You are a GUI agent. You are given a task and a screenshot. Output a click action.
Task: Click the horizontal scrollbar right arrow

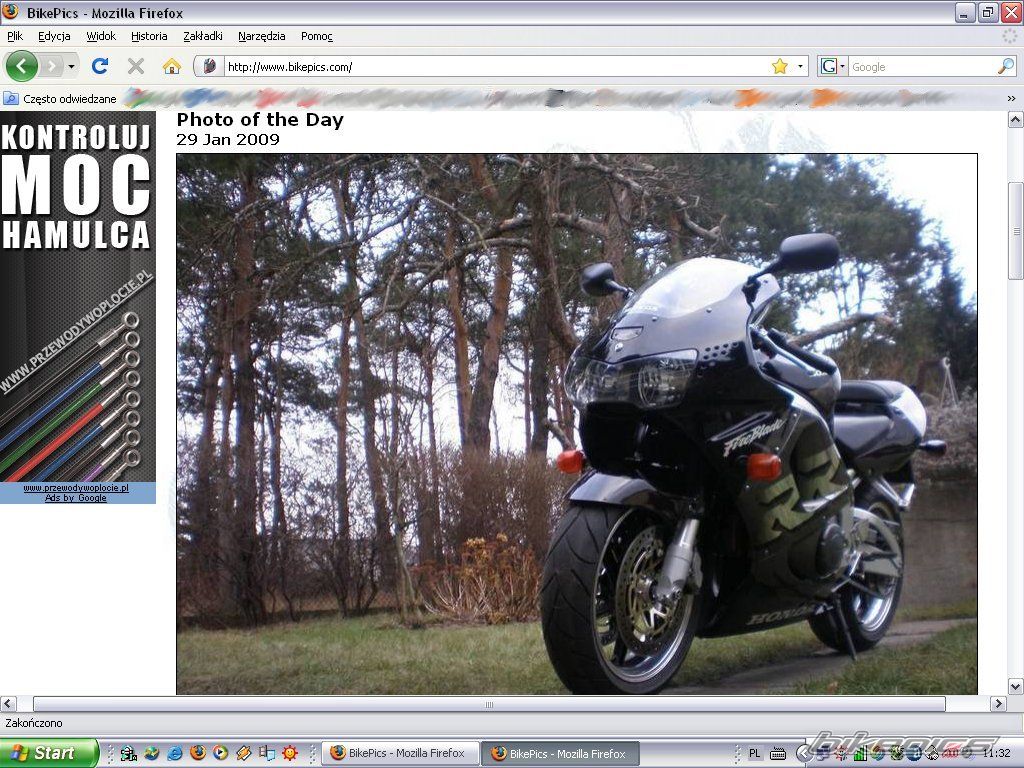point(999,704)
